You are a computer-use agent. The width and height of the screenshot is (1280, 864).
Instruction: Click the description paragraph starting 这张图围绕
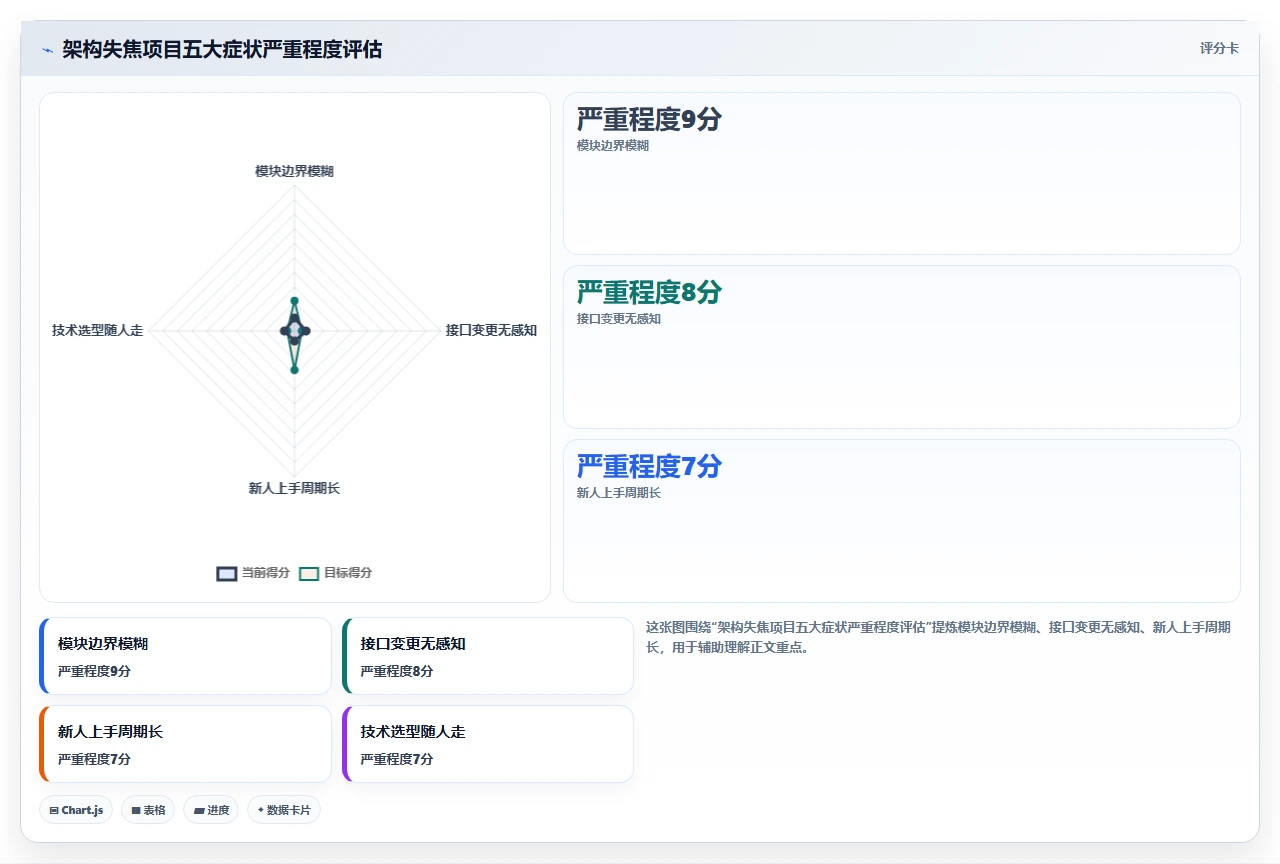pos(939,637)
